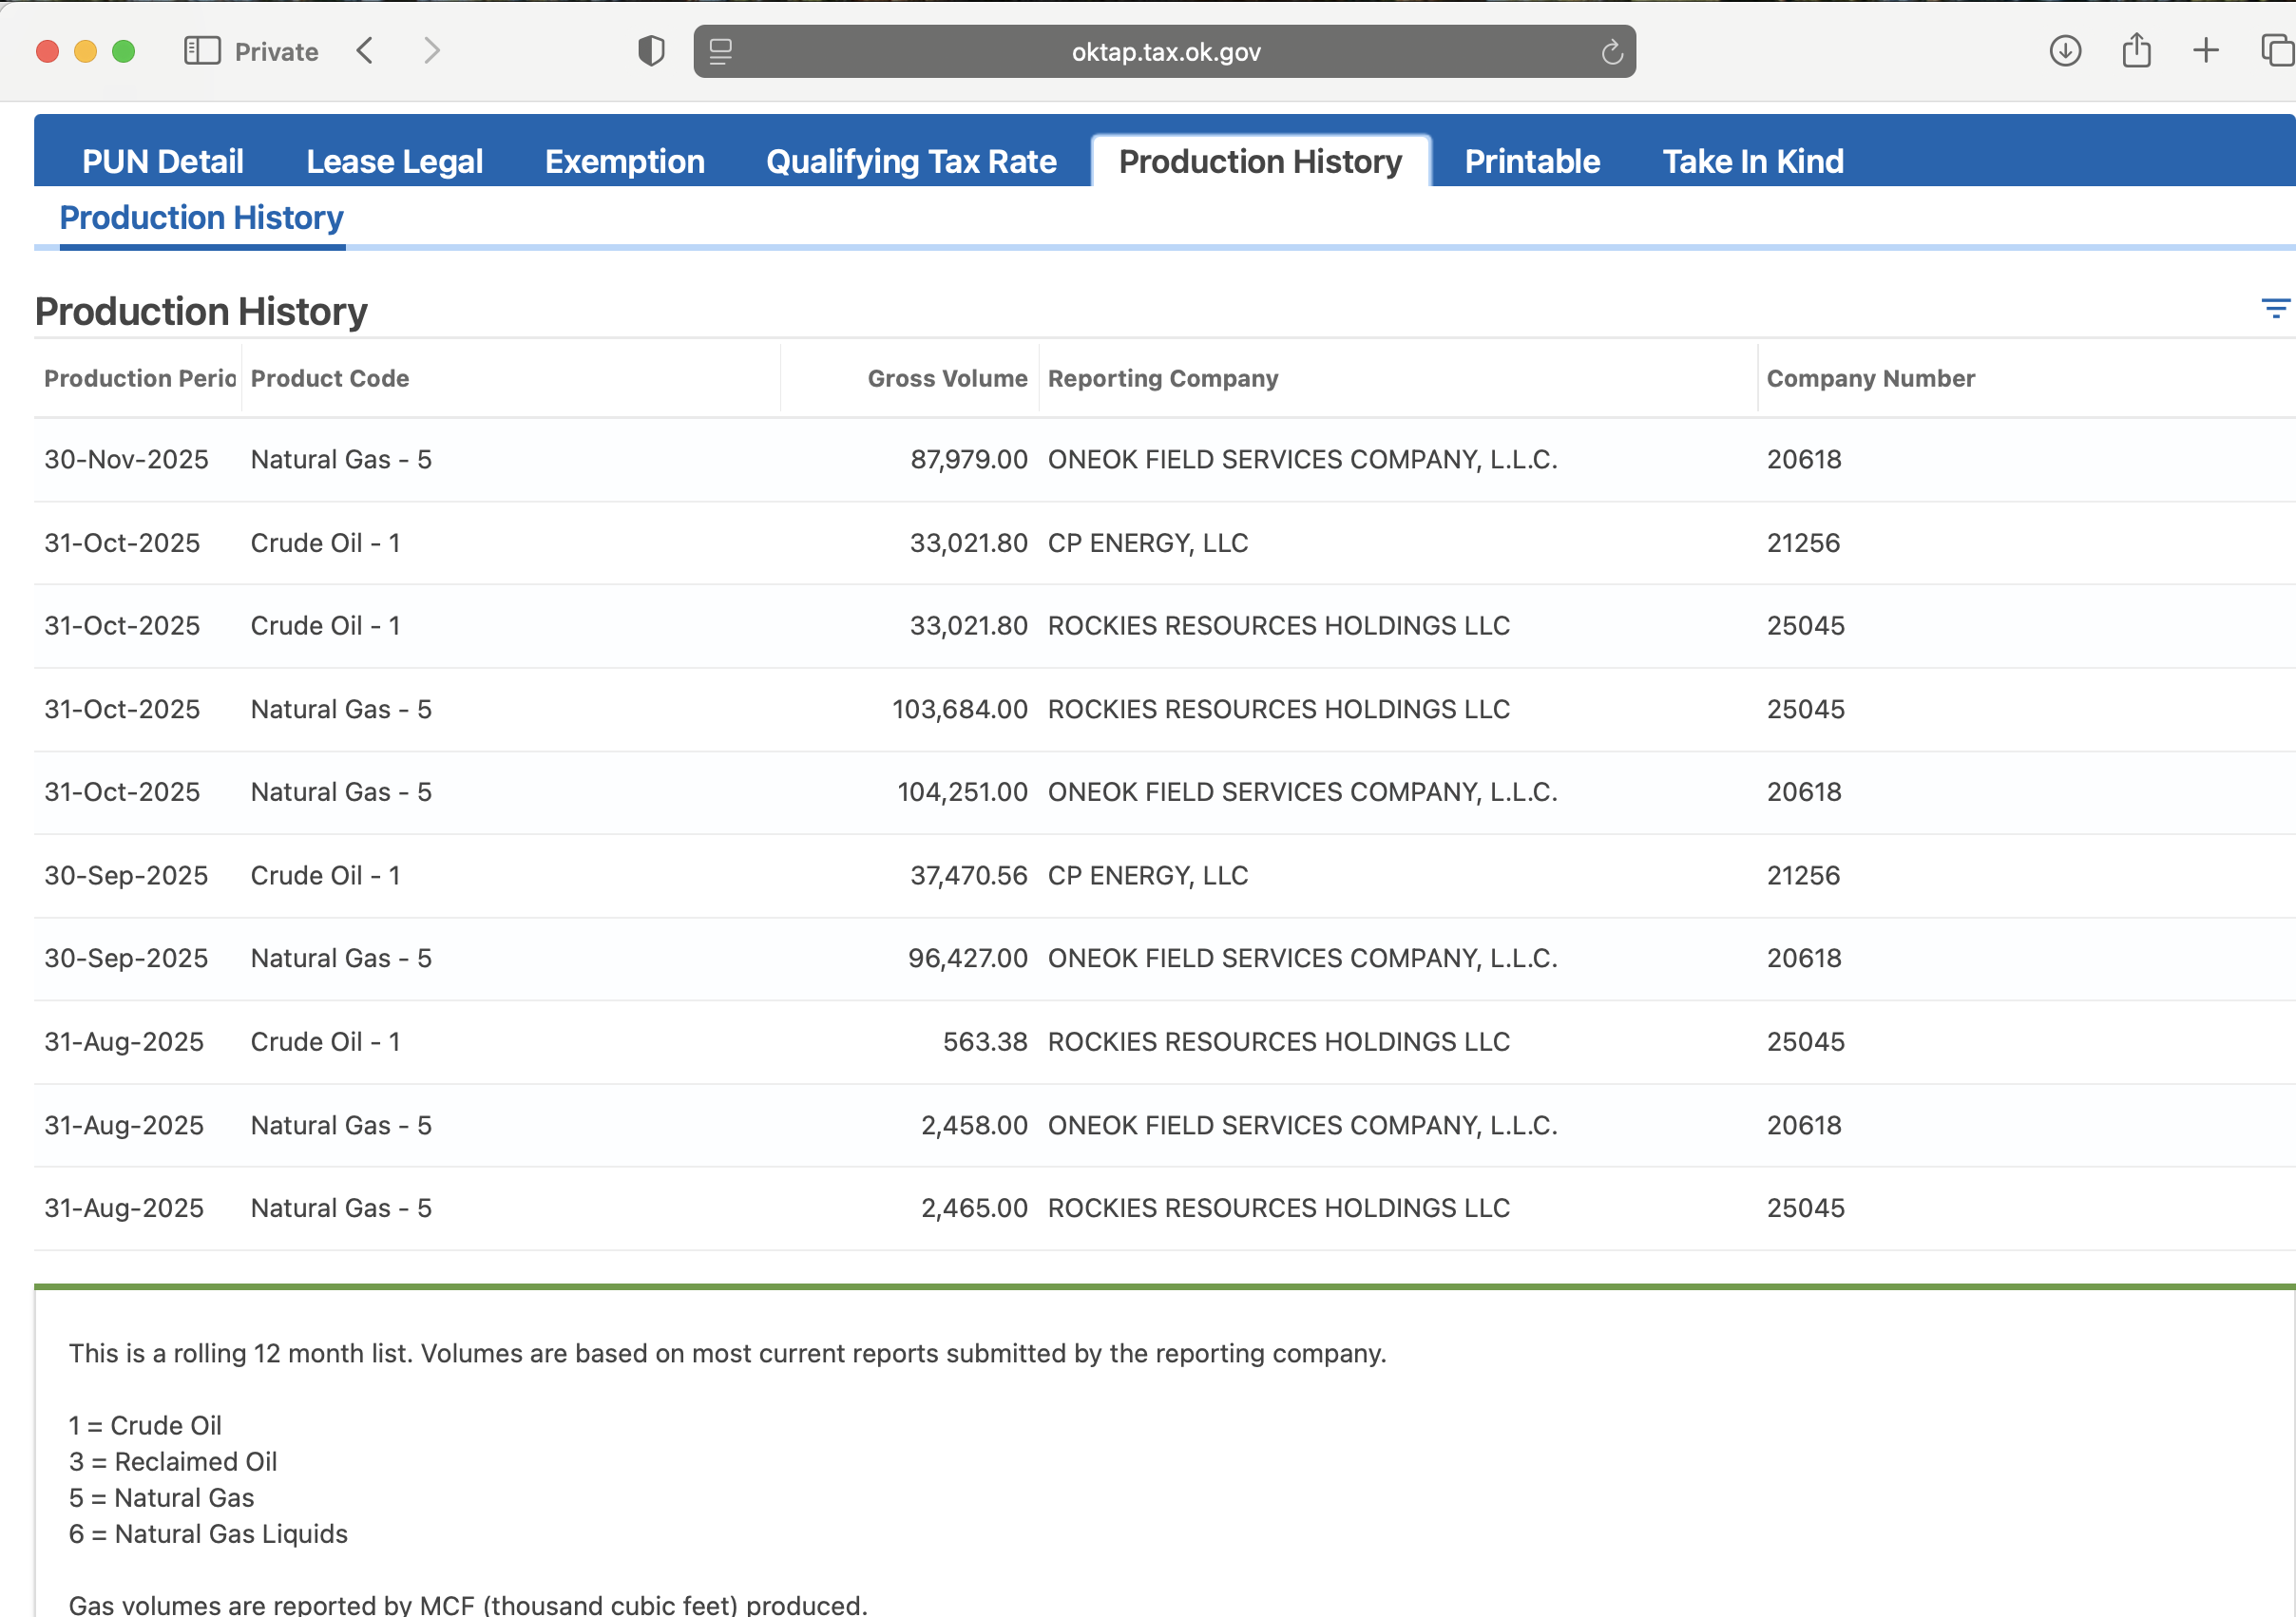This screenshot has height=1617, width=2296.
Task: Sort by Gross Volume column header
Action: [x=947, y=379]
